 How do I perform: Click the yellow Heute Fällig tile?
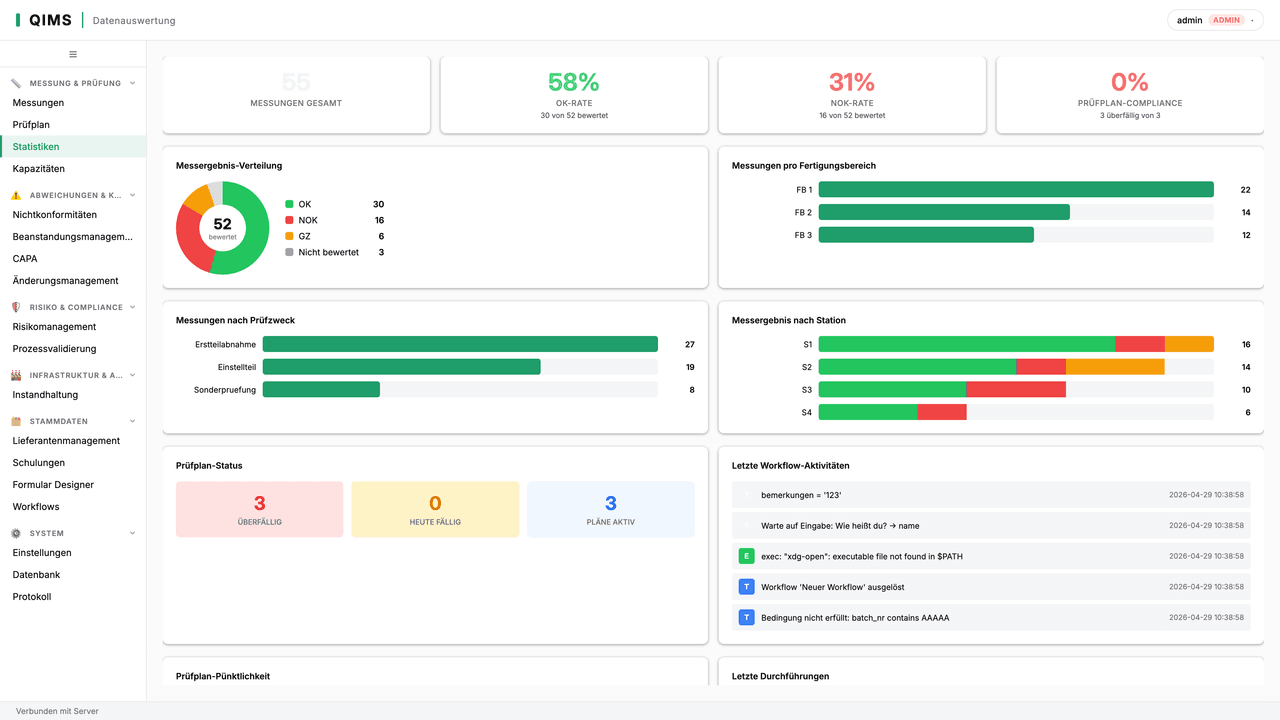click(x=435, y=510)
